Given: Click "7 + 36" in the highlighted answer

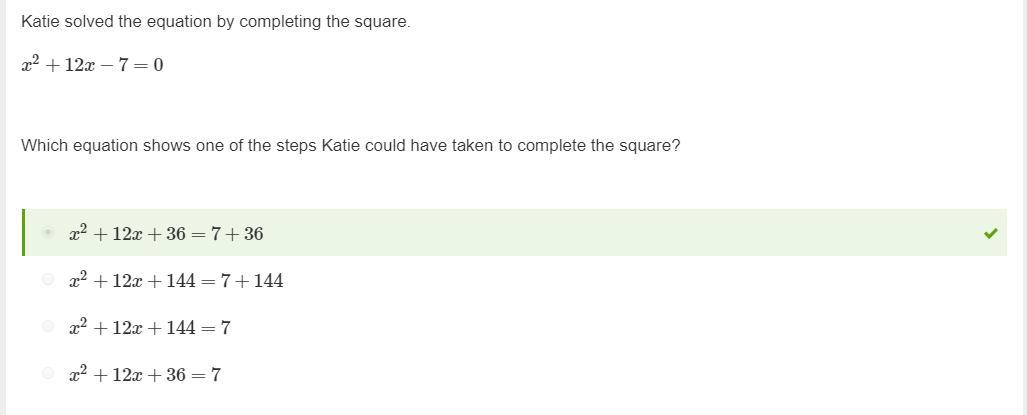Looking at the screenshot, I should 241,234.
